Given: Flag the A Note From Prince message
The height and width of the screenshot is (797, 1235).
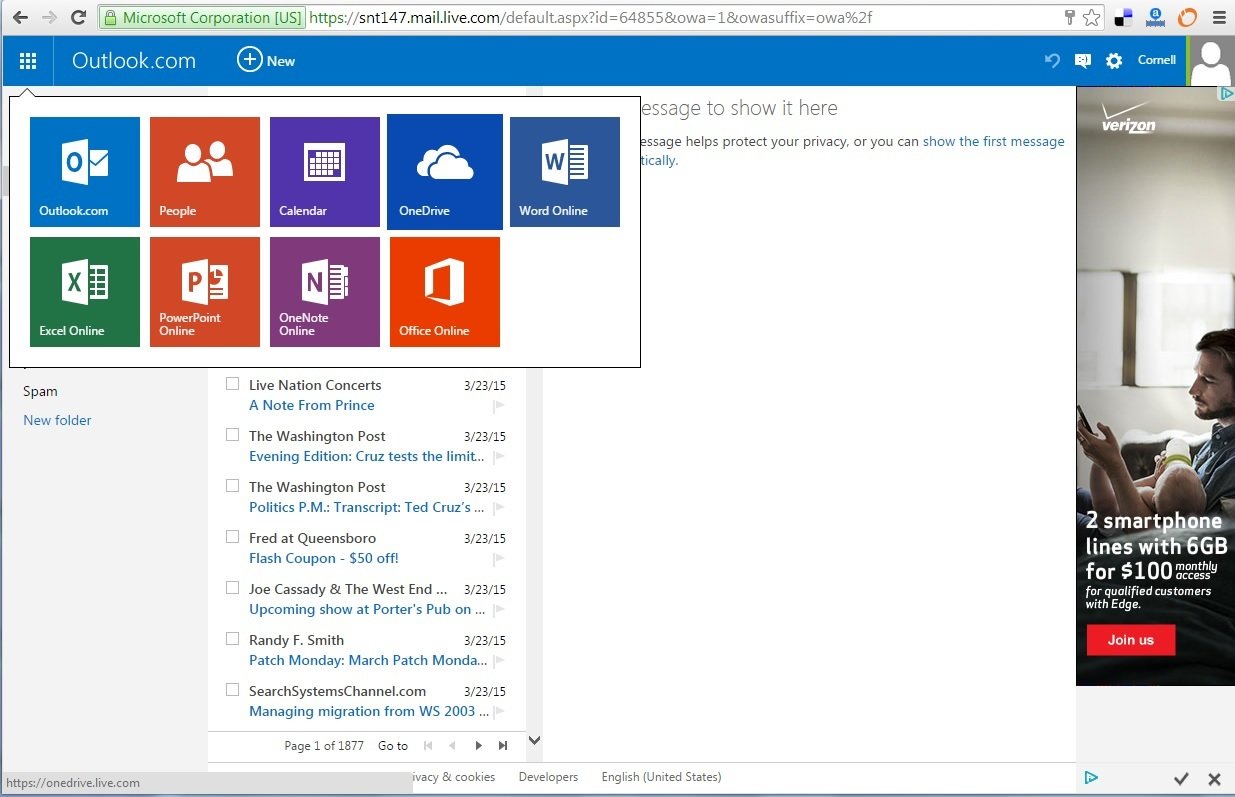Looking at the screenshot, I should (x=498, y=406).
